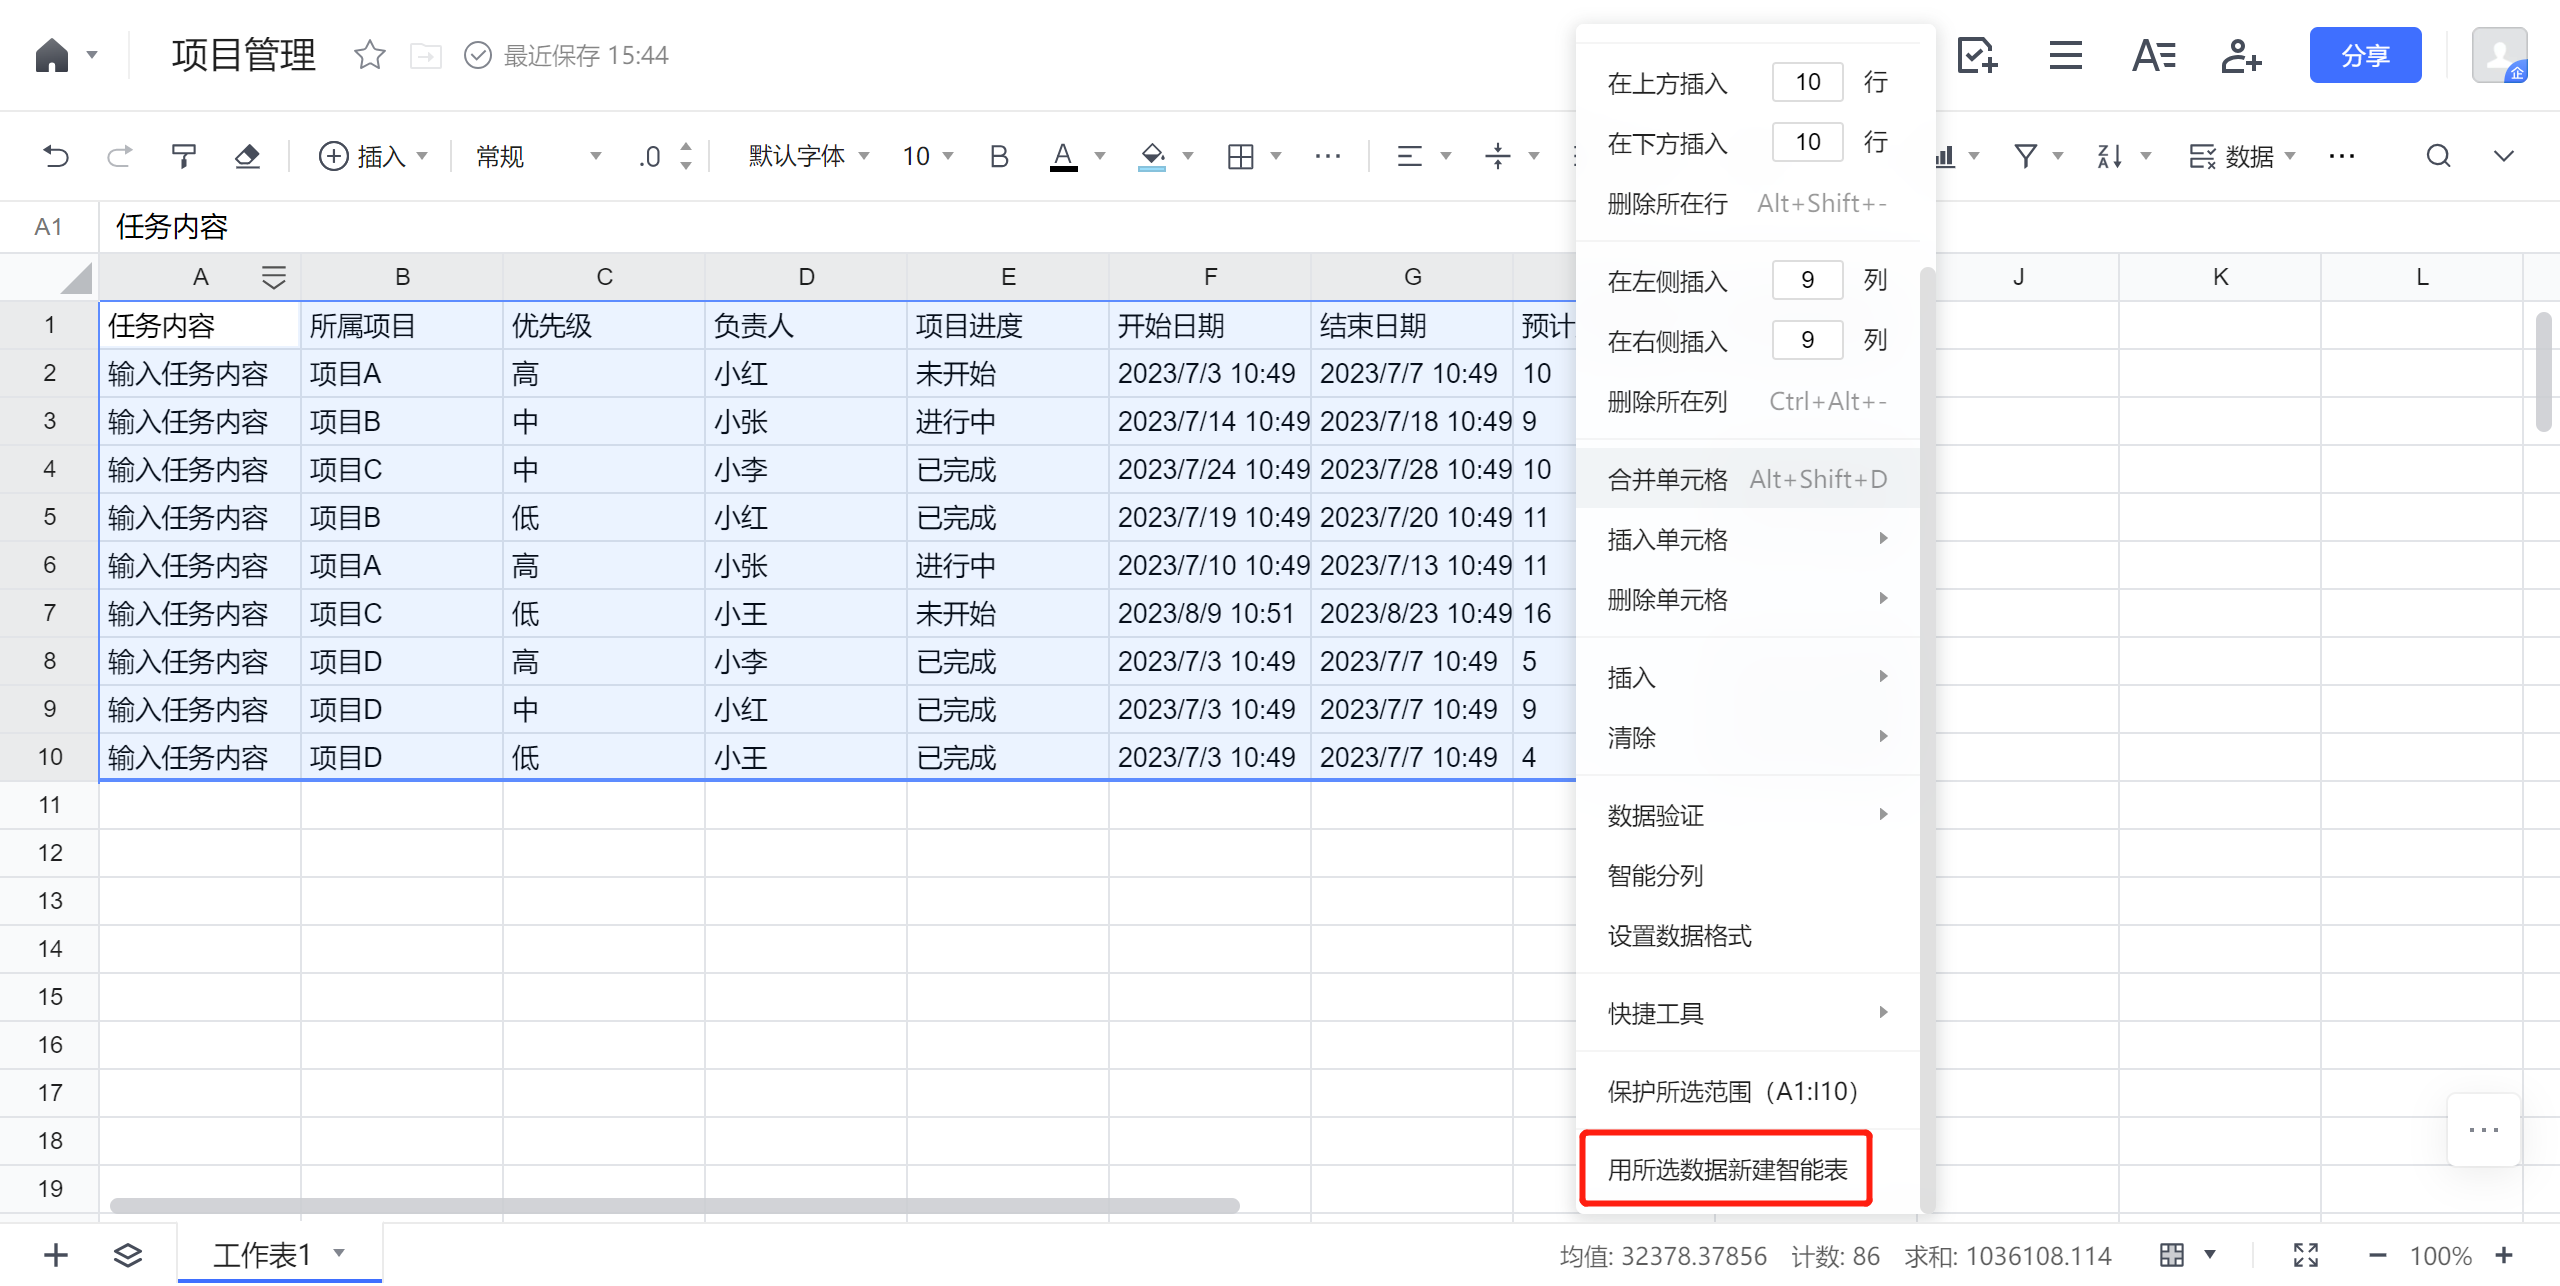Click the filter funnel icon

click(x=2025, y=156)
